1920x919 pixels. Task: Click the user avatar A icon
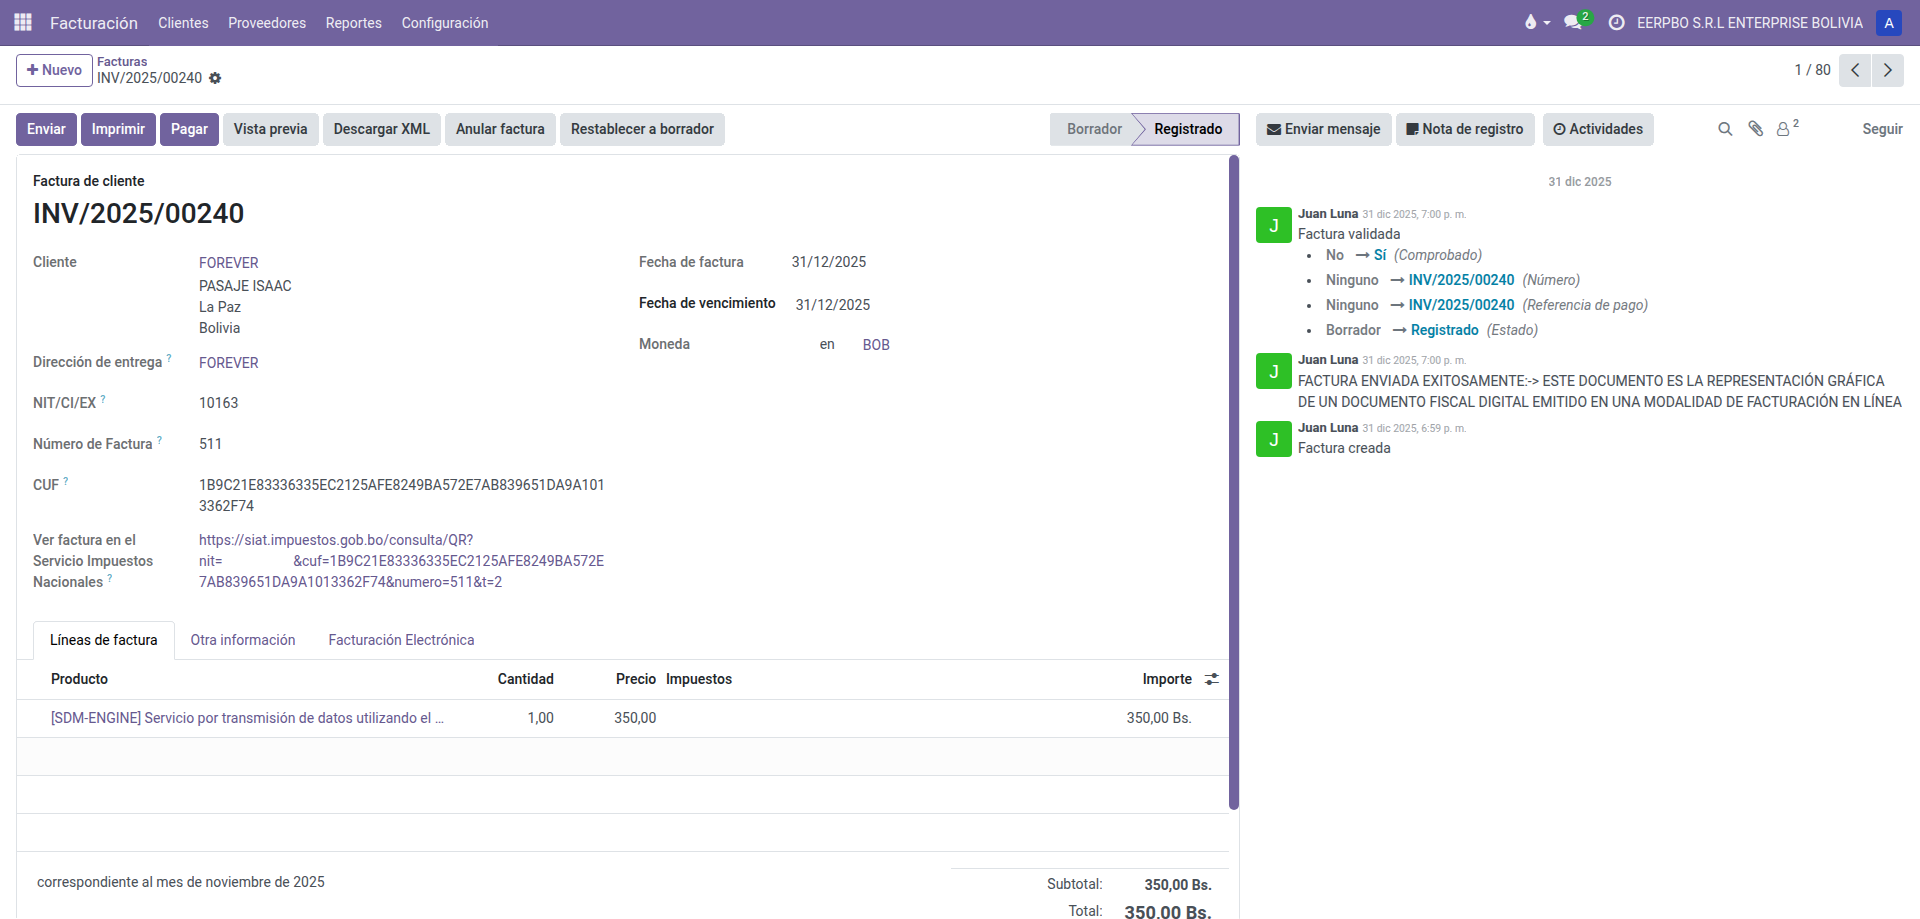1888,22
